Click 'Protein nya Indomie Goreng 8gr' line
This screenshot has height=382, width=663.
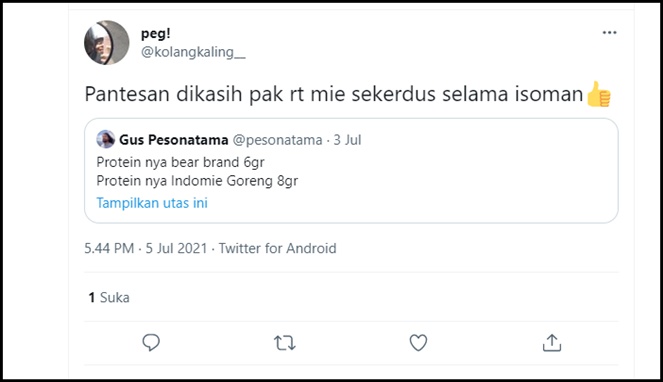[197, 181]
